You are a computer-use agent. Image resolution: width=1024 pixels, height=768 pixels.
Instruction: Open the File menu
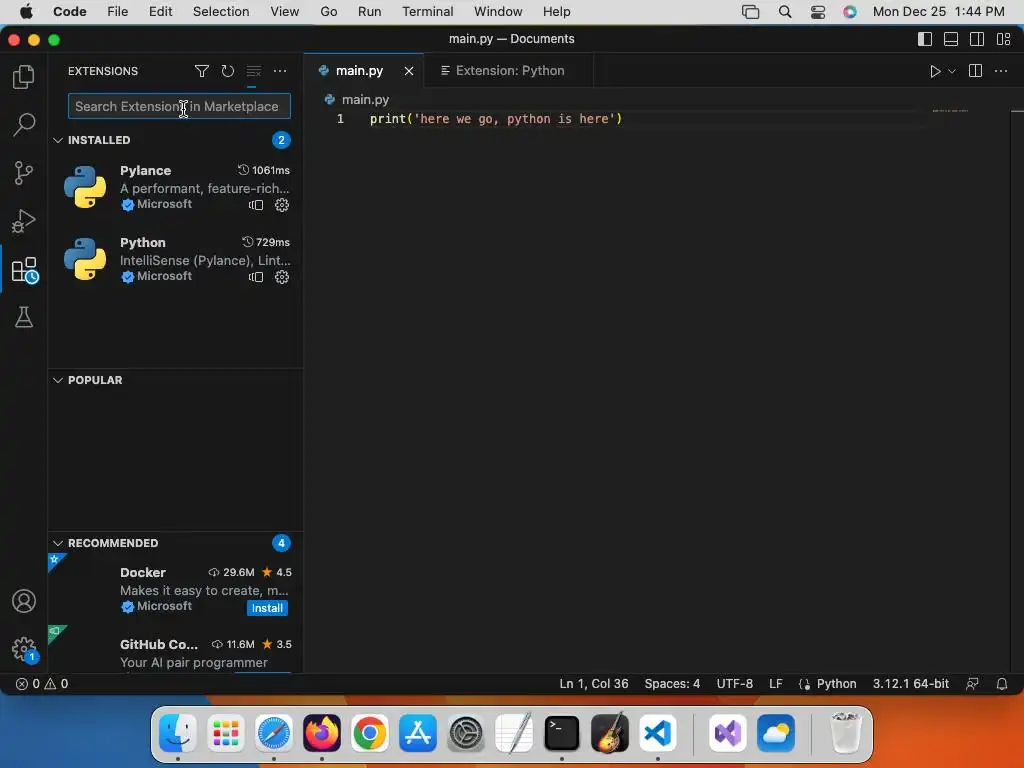tap(118, 12)
